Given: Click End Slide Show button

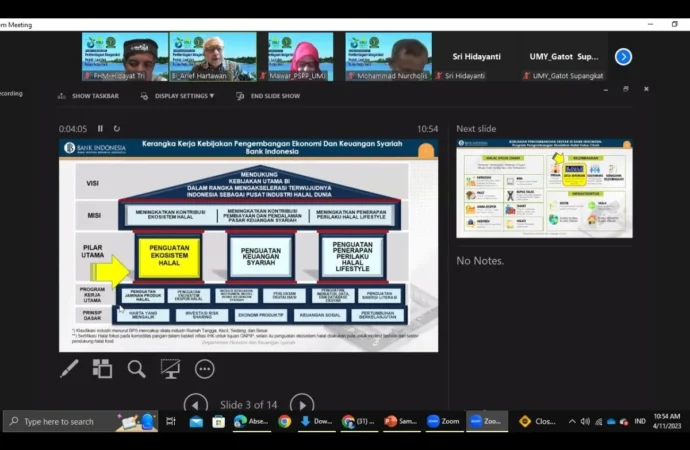Looking at the screenshot, I should [267, 96].
